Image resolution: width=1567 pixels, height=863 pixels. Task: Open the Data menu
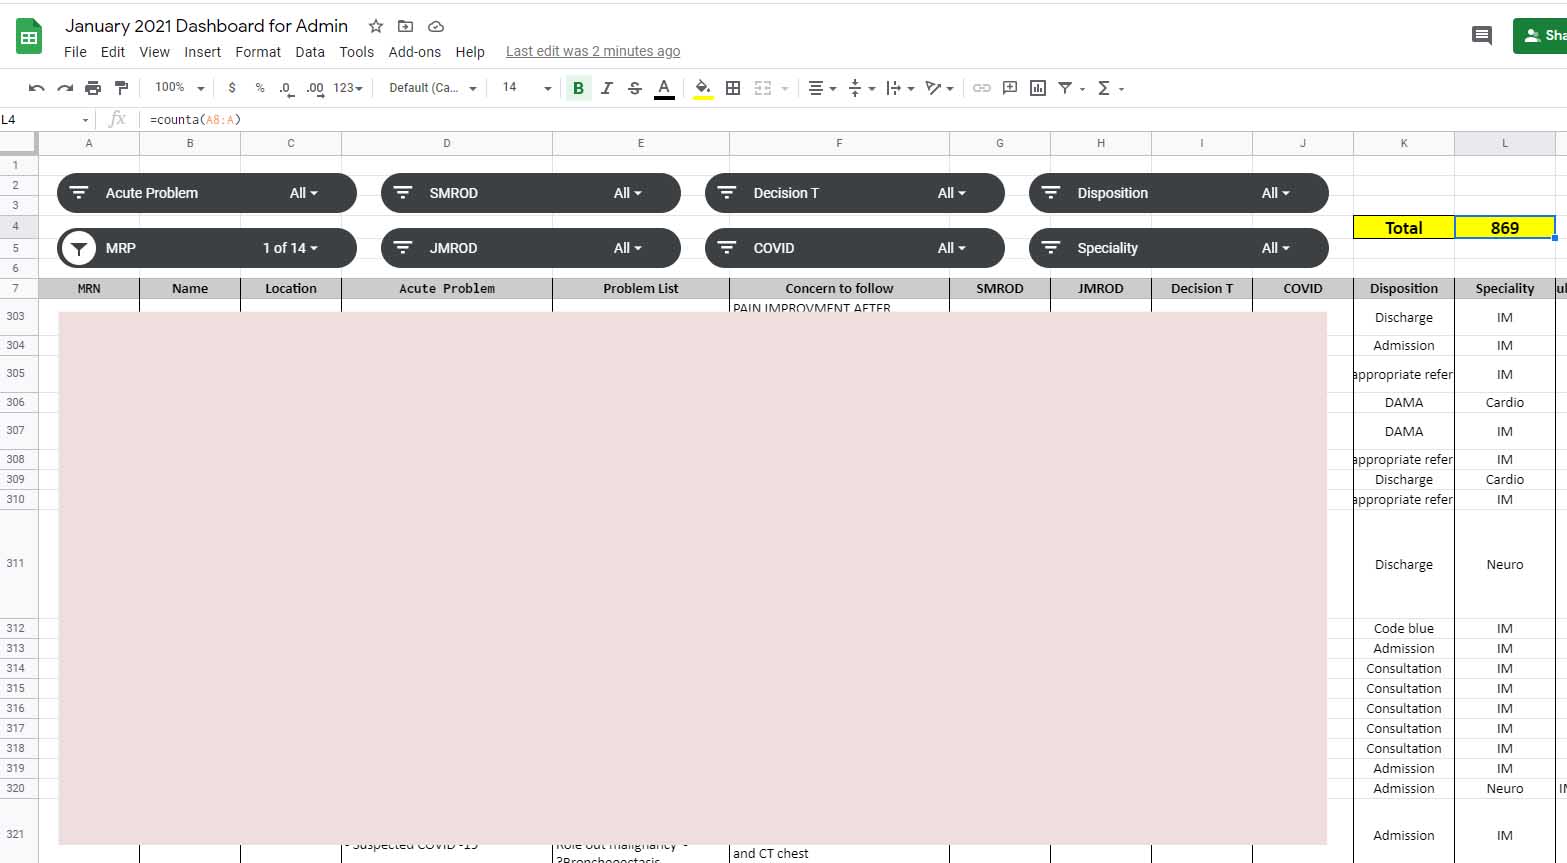pyautogui.click(x=310, y=52)
